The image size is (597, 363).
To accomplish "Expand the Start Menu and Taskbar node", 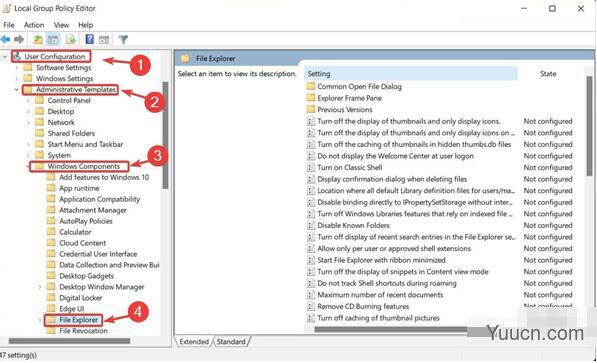I will click(x=28, y=144).
